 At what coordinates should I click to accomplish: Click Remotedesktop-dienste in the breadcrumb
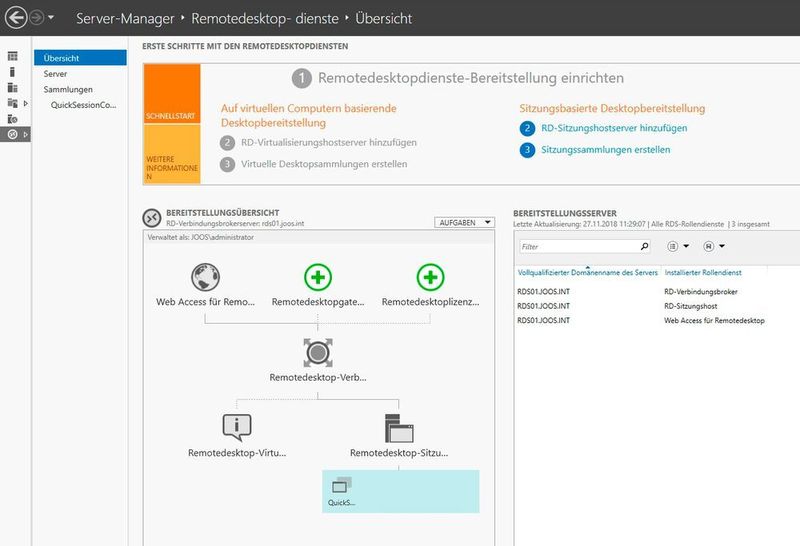tap(265, 19)
